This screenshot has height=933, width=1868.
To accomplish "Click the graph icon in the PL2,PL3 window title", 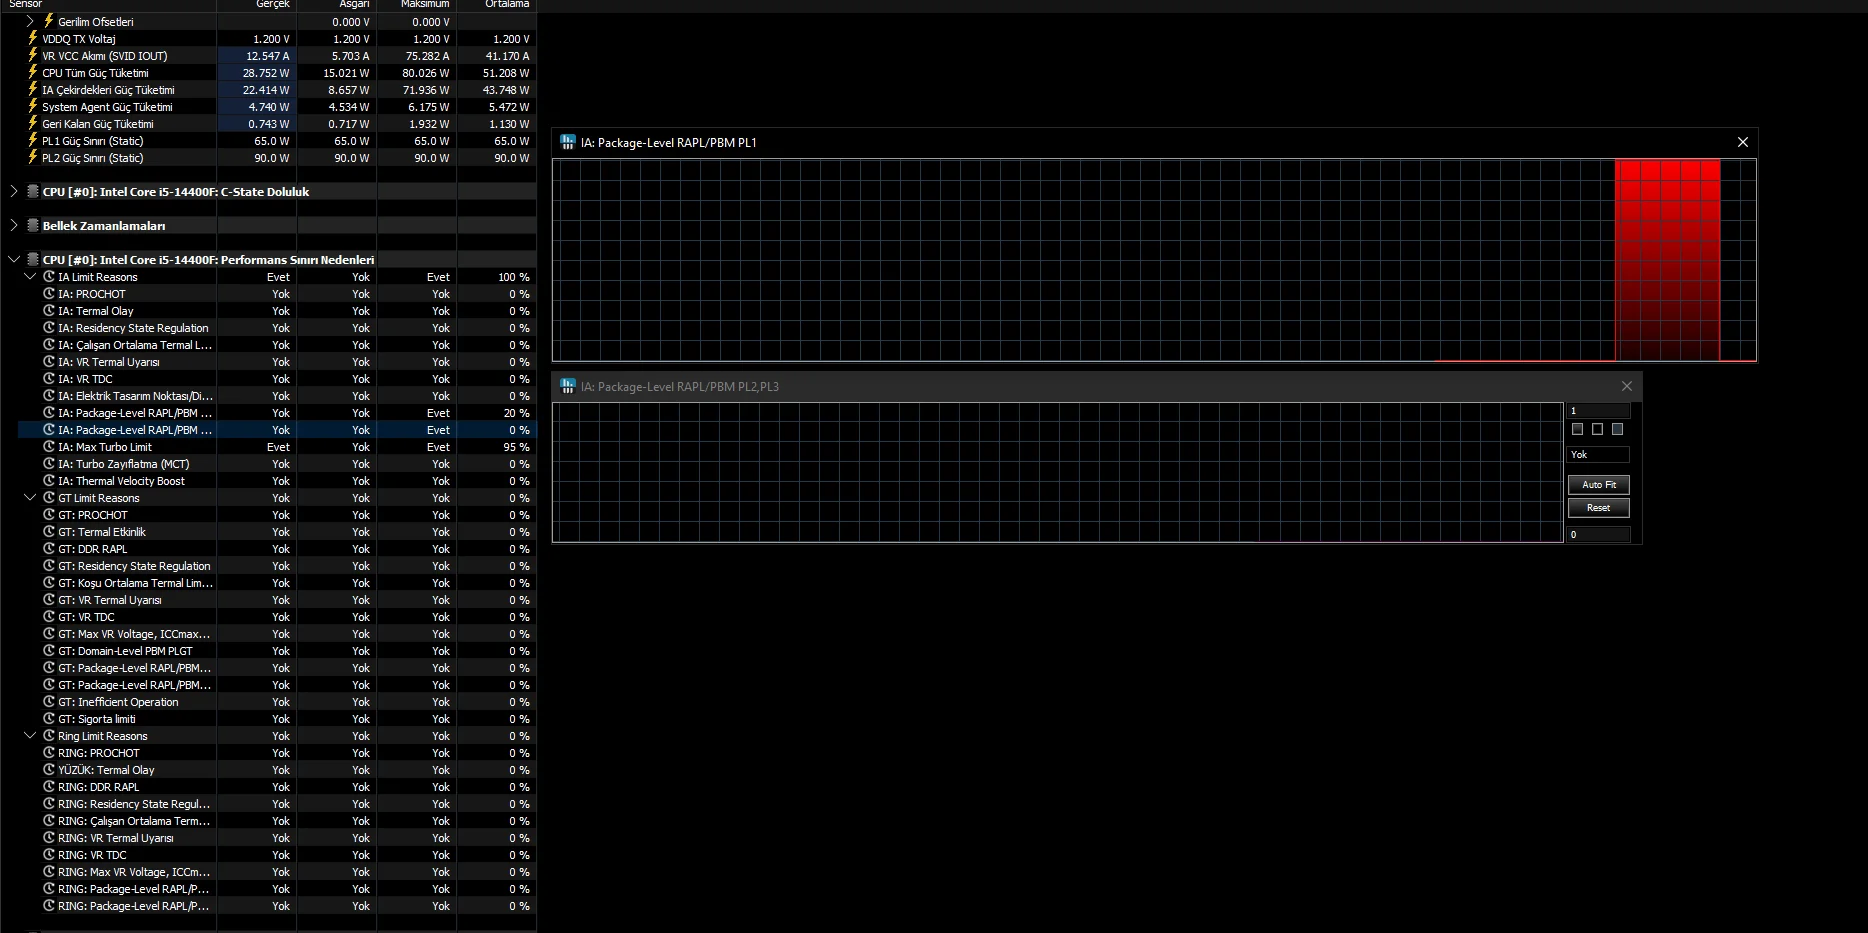I will pyautogui.click(x=568, y=386).
